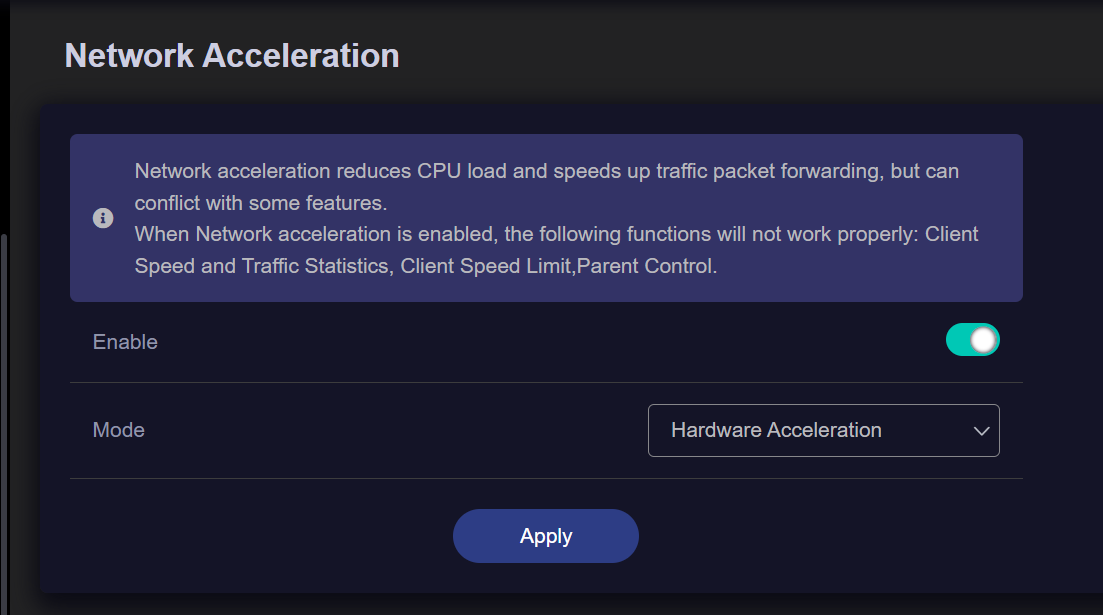1103x615 pixels.
Task: Click the empty space in the Mode row
Action: 400,430
